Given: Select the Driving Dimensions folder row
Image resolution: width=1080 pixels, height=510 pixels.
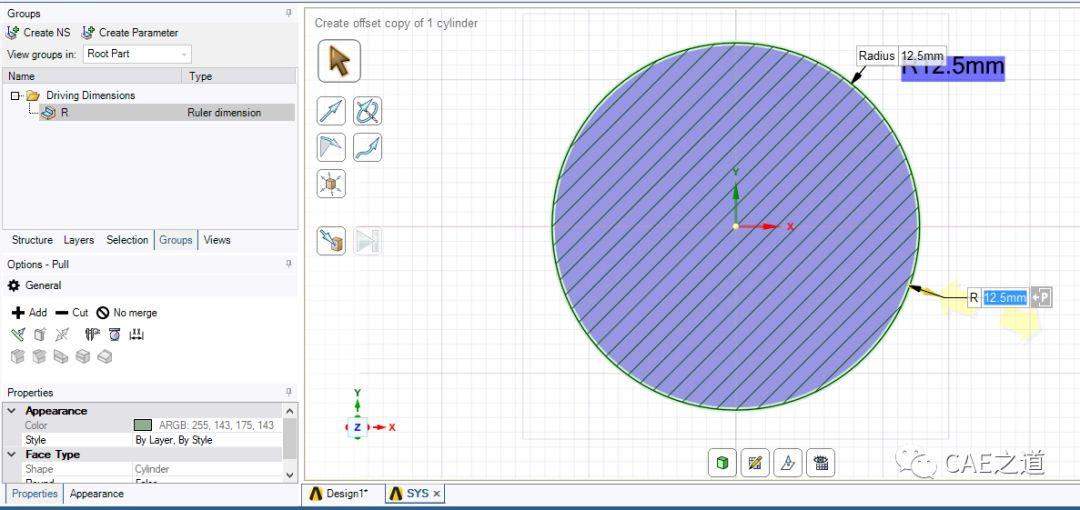Looking at the screenshot, I should (x=149, y=95).
